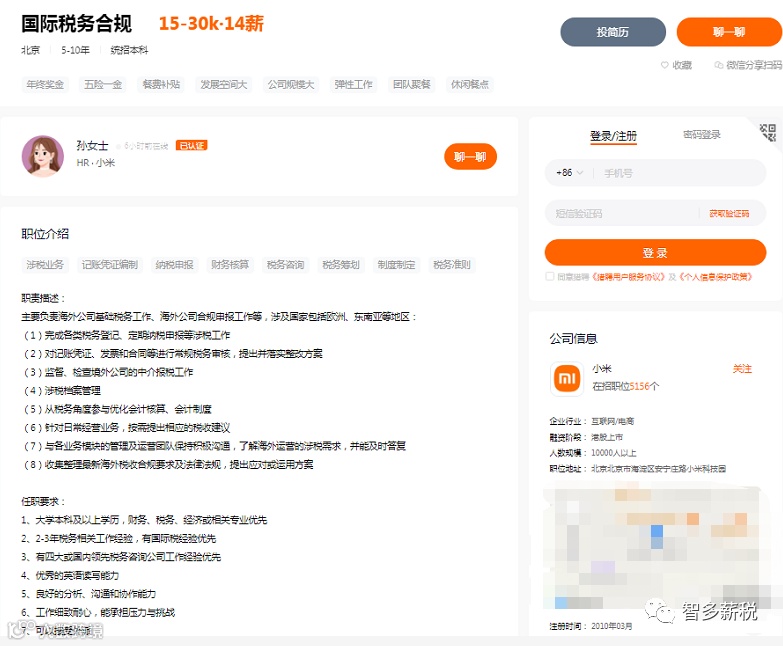Viewport: 783px width, 646px height.
Task: Open 在招职位5156个 open positions link
Action: point(626,386)
